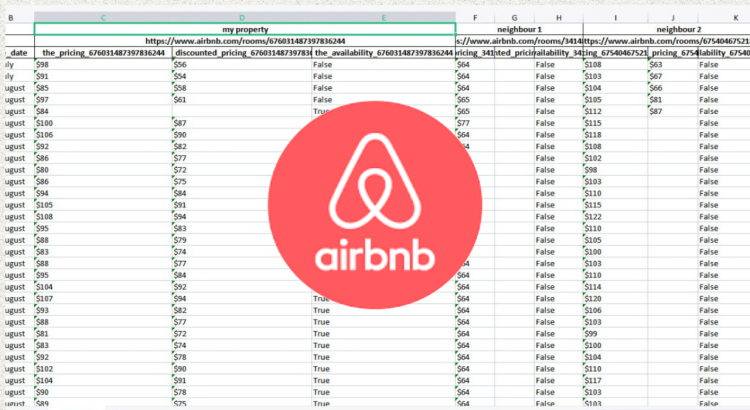The image size is (750, 410).
Task: Select column K header
Action: tap(724, 18)
